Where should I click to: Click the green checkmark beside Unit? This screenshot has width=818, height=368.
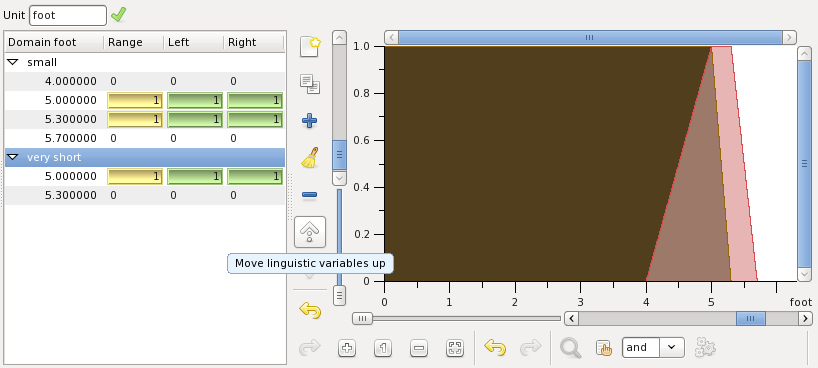(x=118, y=15)
